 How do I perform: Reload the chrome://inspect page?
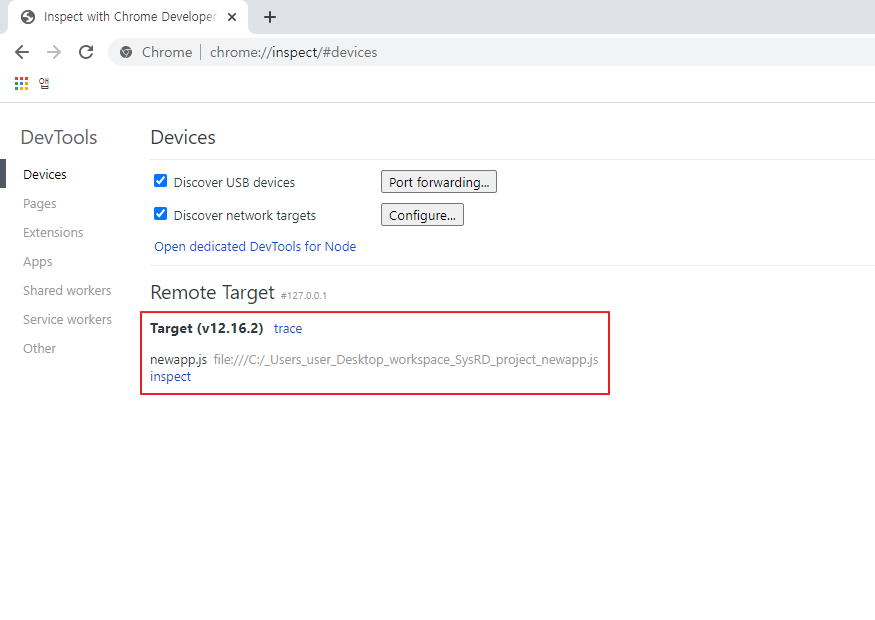click(86, 52)
